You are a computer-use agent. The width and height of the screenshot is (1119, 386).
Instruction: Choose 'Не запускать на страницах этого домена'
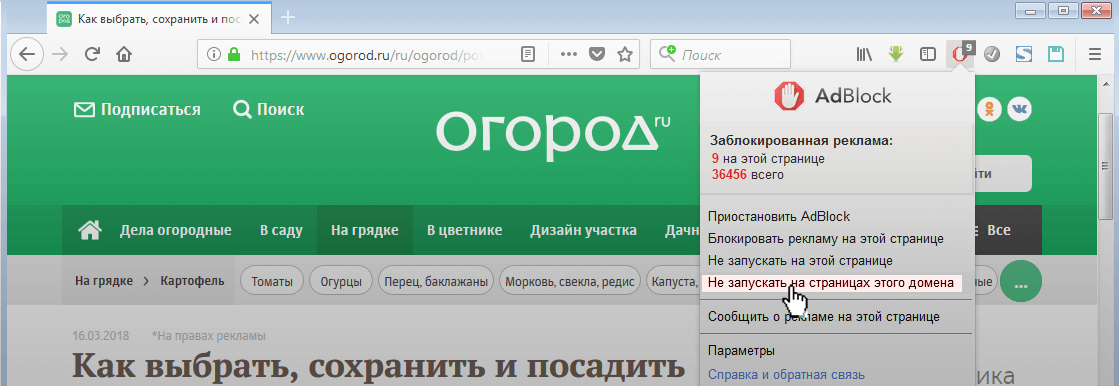[x=831, y=283]
